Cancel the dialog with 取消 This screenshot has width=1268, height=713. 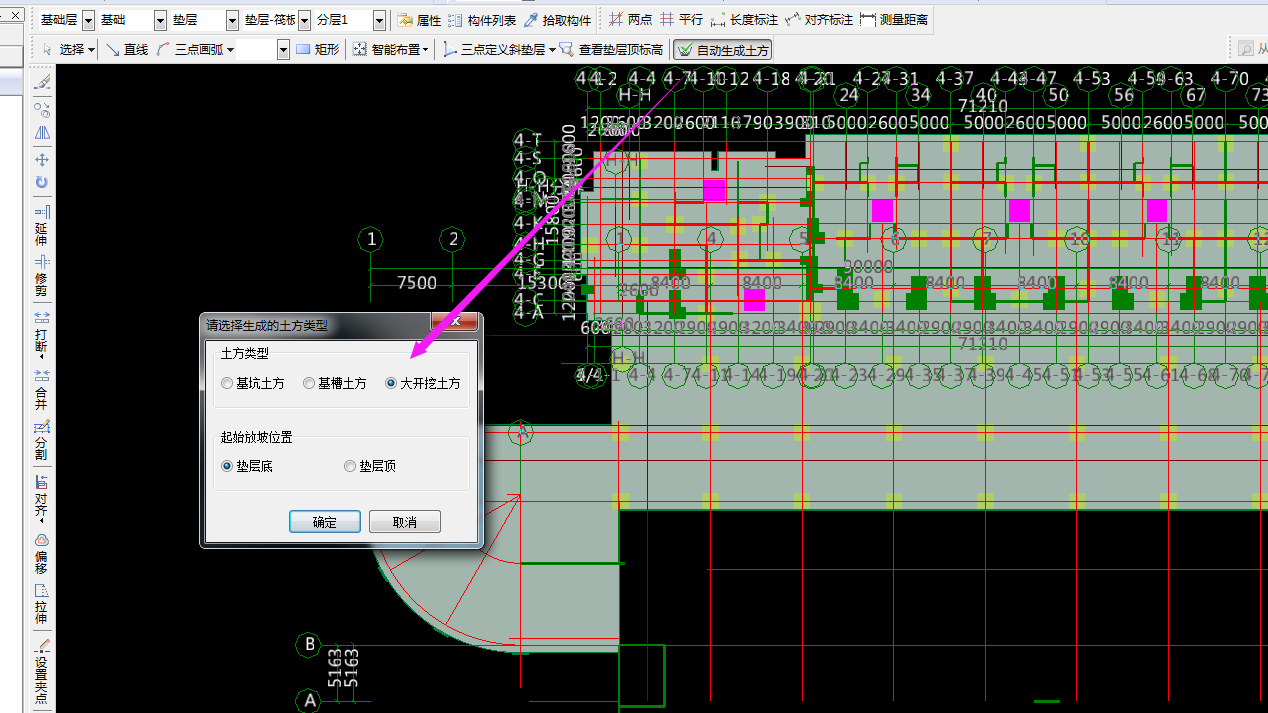tap(405, 522)
